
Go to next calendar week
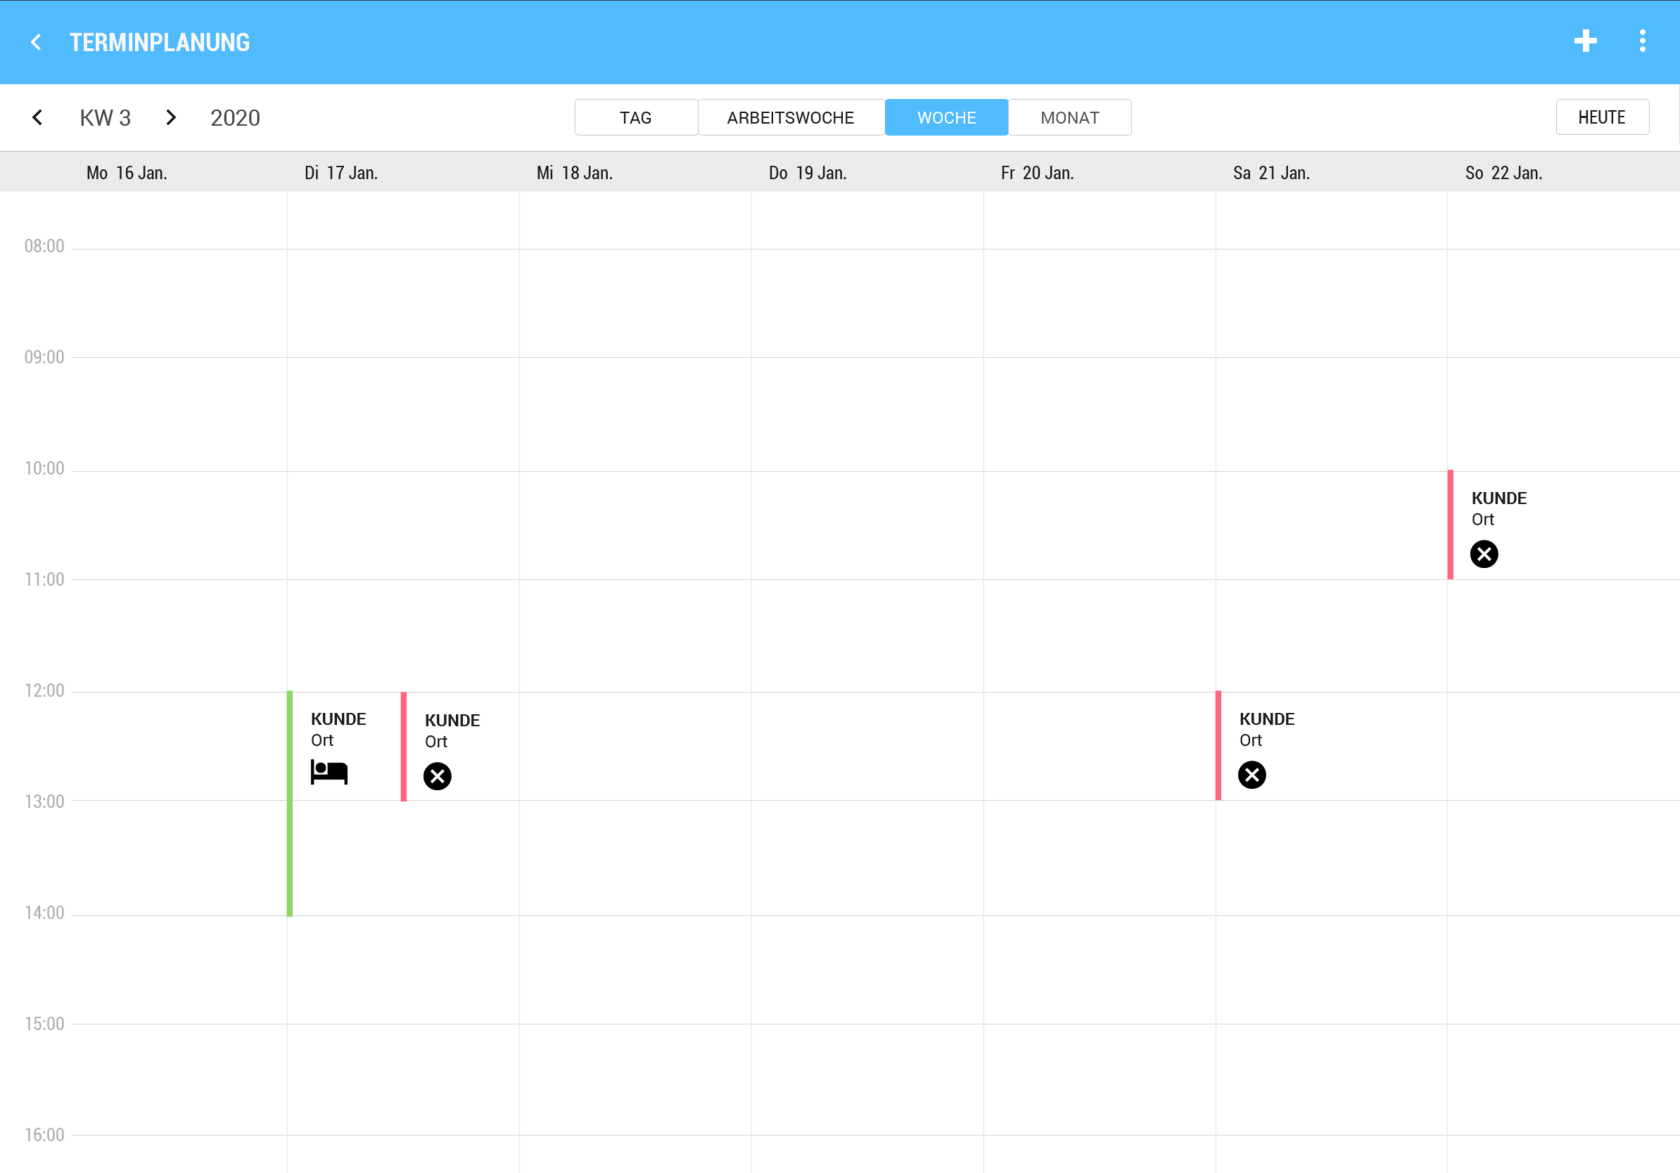(x=171, y=117)
